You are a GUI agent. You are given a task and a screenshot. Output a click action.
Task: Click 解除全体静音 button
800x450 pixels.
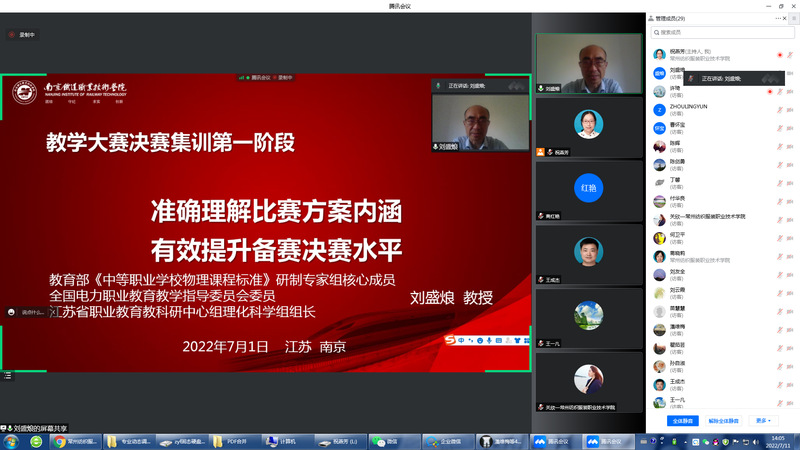pos(726,421)
